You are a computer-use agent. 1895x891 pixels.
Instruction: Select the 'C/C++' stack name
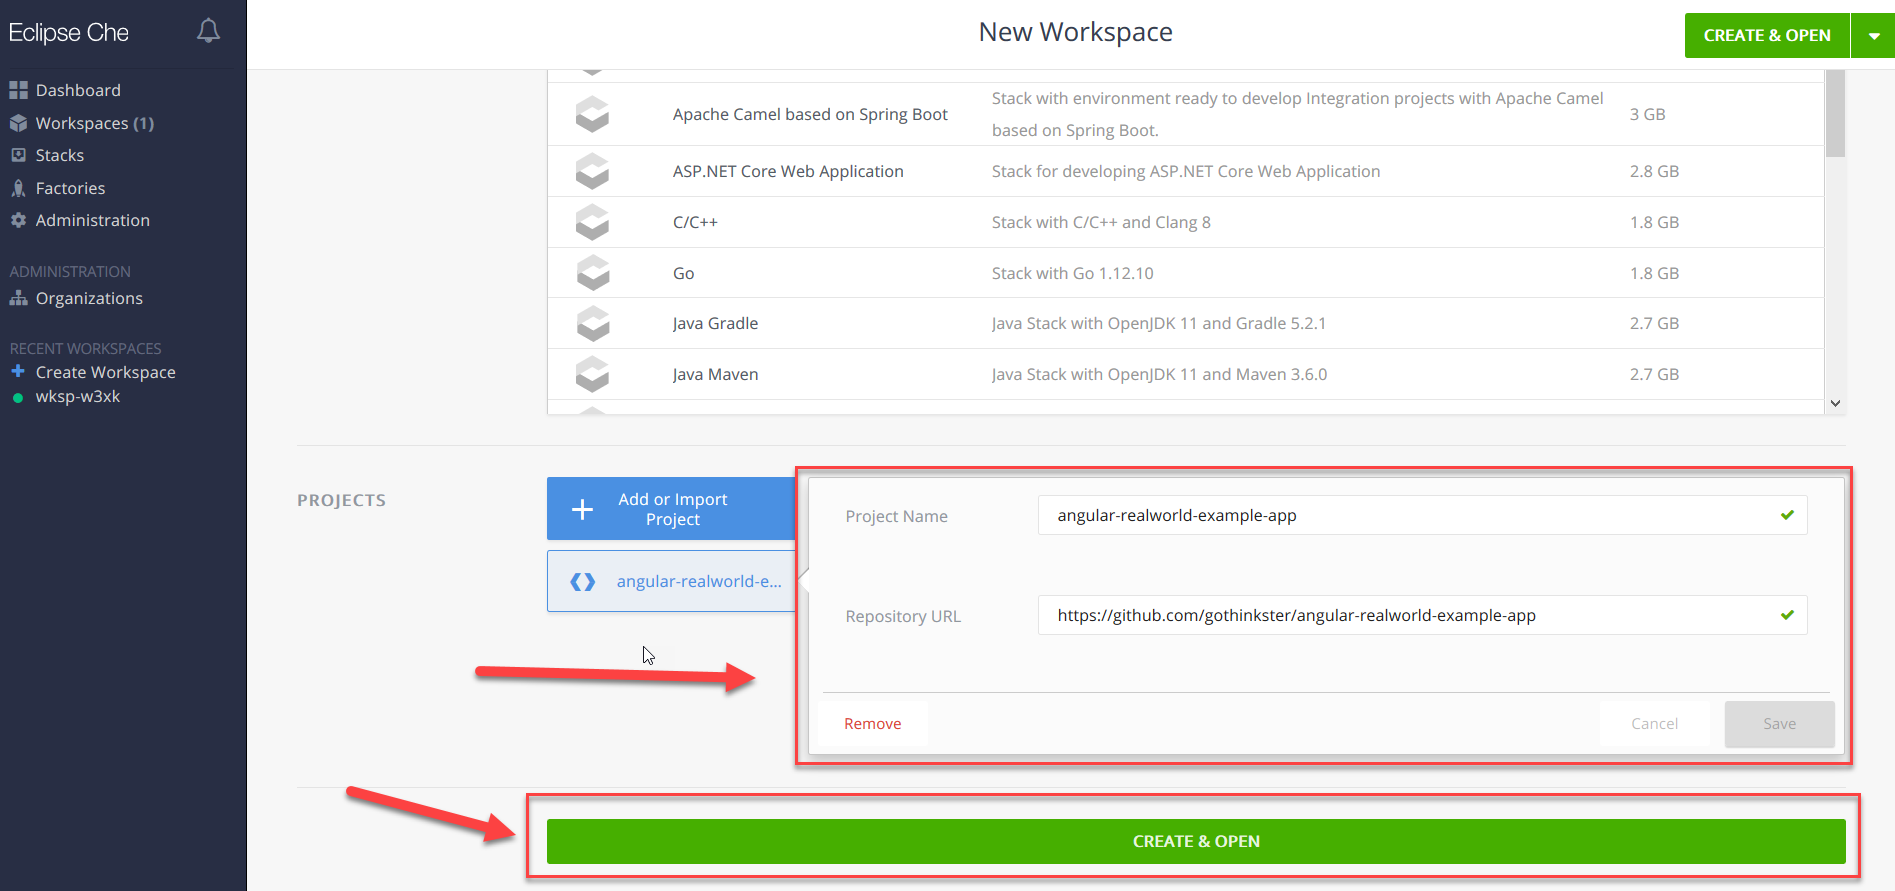695,222
